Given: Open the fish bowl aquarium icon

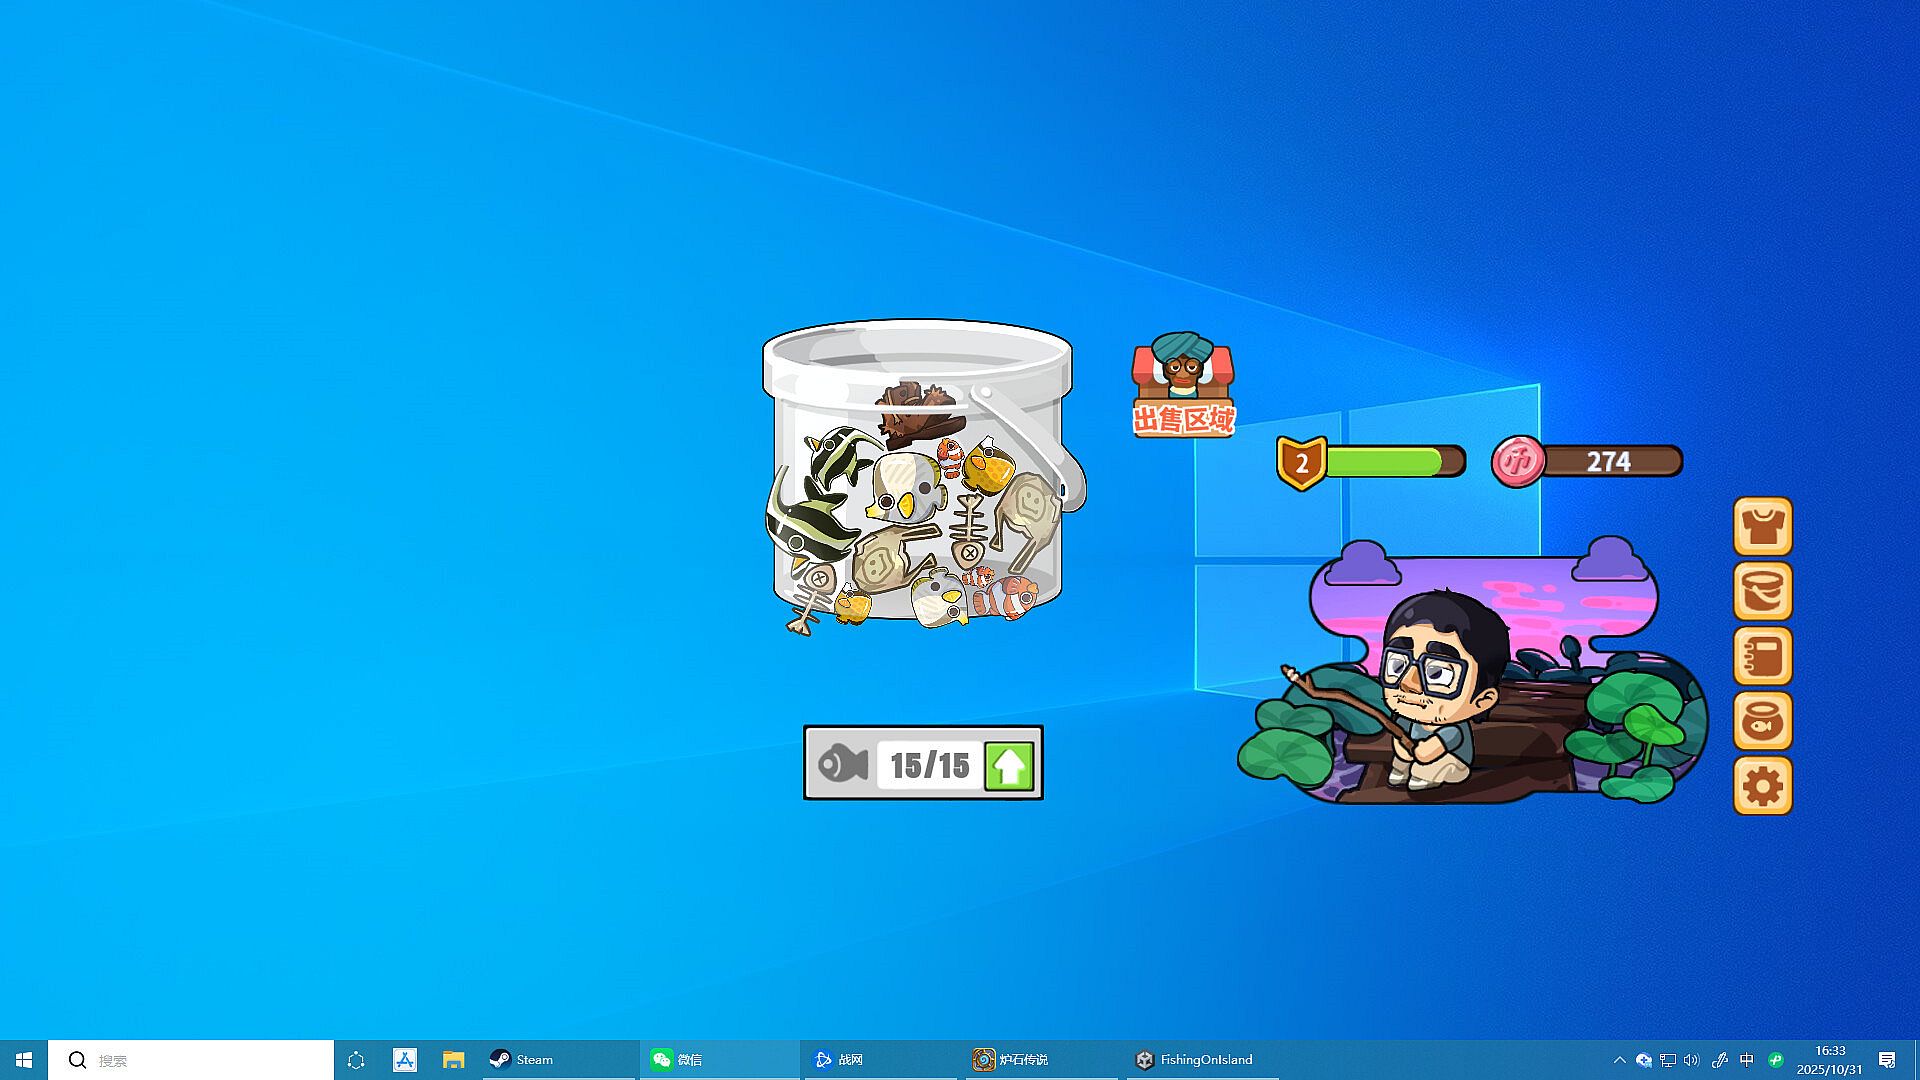Looking at the screenshot, I should pos(1762,721).
